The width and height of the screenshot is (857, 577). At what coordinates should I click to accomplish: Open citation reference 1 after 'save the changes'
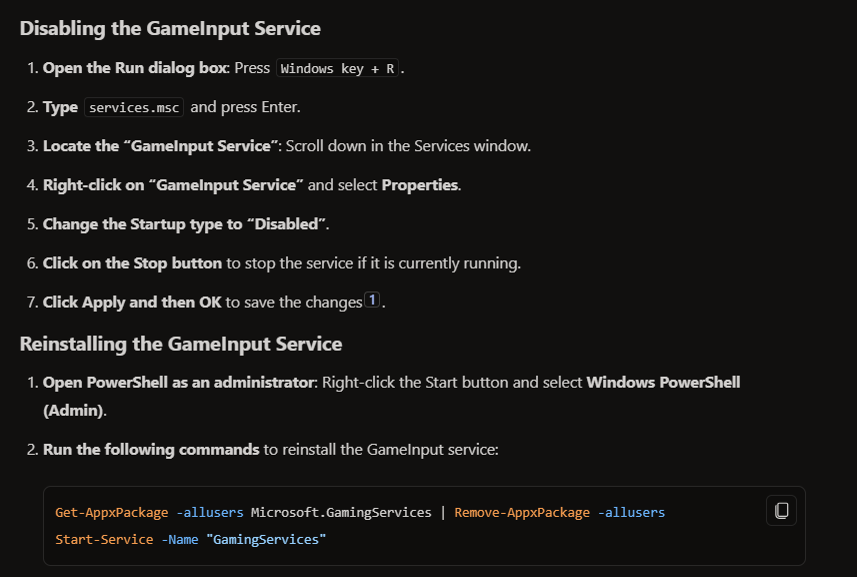tap(372, 300)
